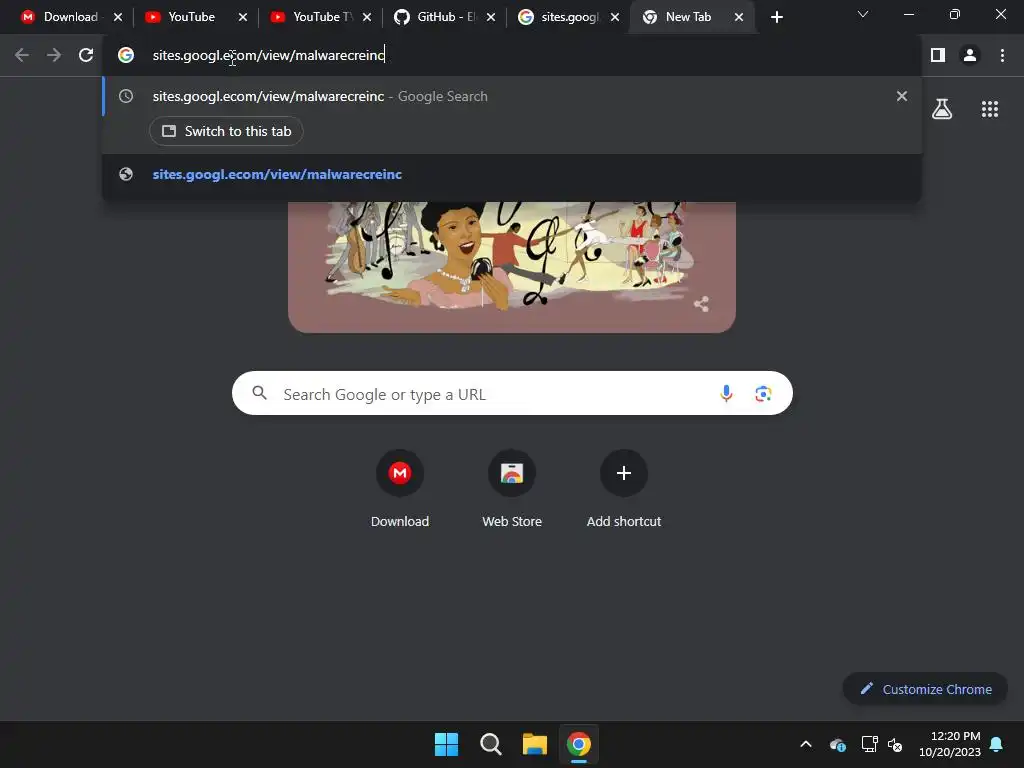The image size is (1024, 768).
Task: Close the GitHub tab
Action: [x=491, y=17]
